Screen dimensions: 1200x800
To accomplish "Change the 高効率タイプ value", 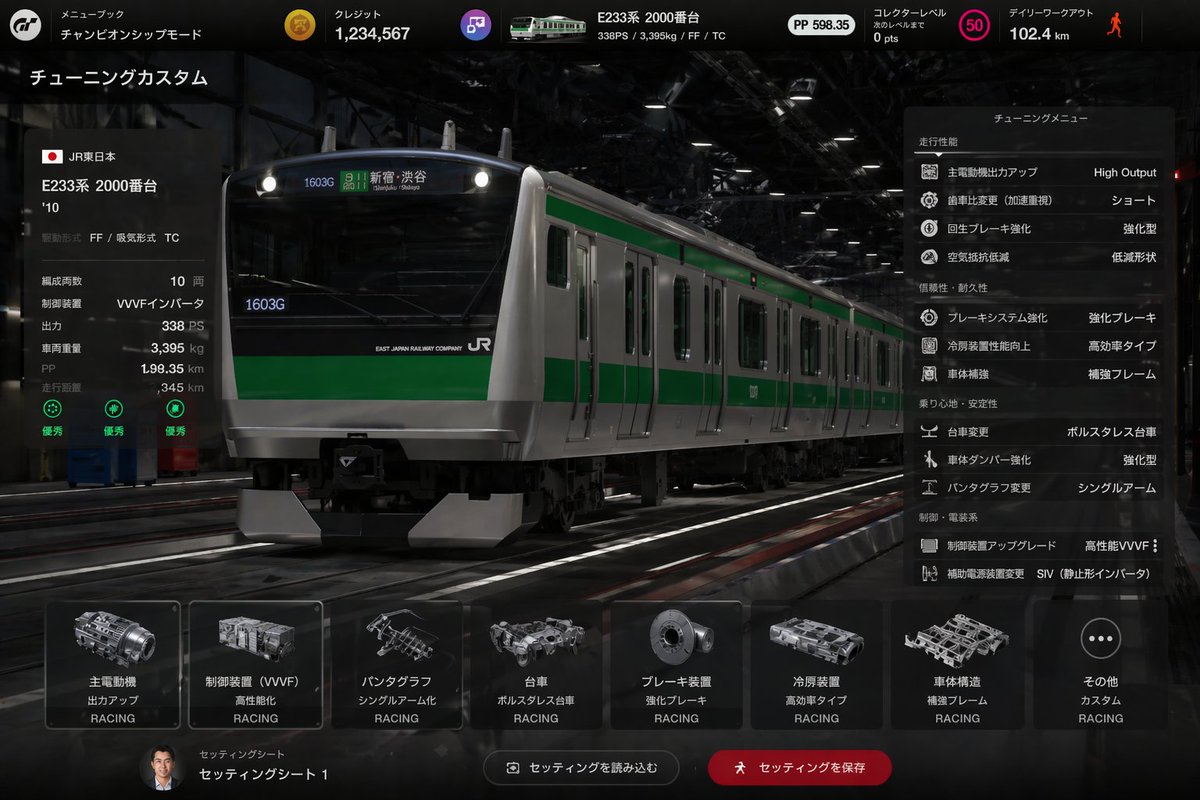I will [x=1122, y=345].
